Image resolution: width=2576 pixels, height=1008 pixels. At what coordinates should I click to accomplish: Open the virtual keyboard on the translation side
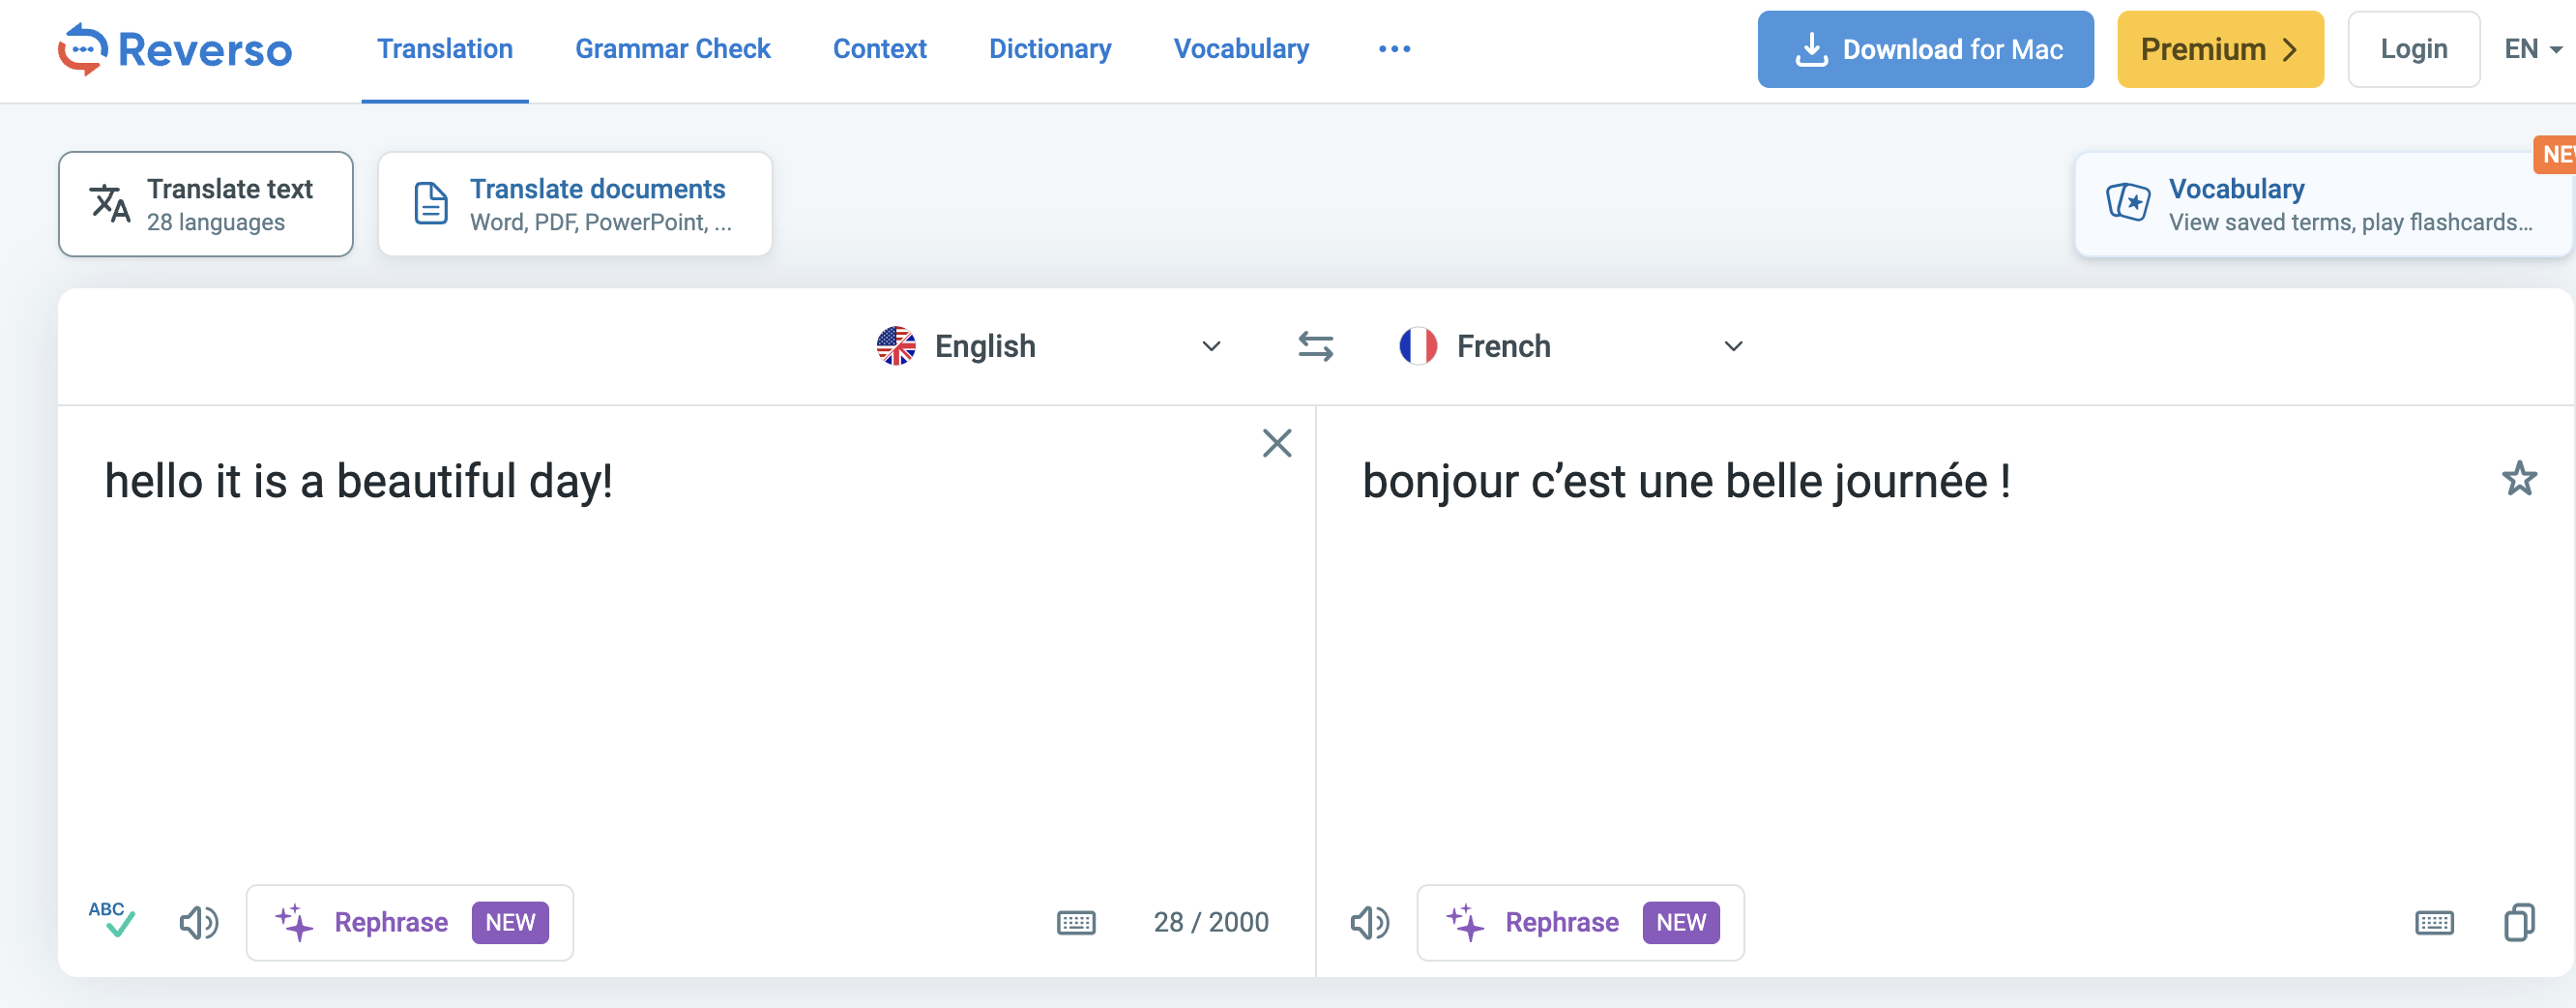coord(2436,922)
